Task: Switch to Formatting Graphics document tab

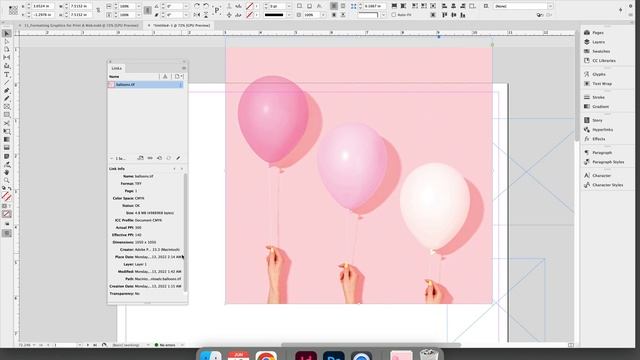Action: tap(81, 25)
